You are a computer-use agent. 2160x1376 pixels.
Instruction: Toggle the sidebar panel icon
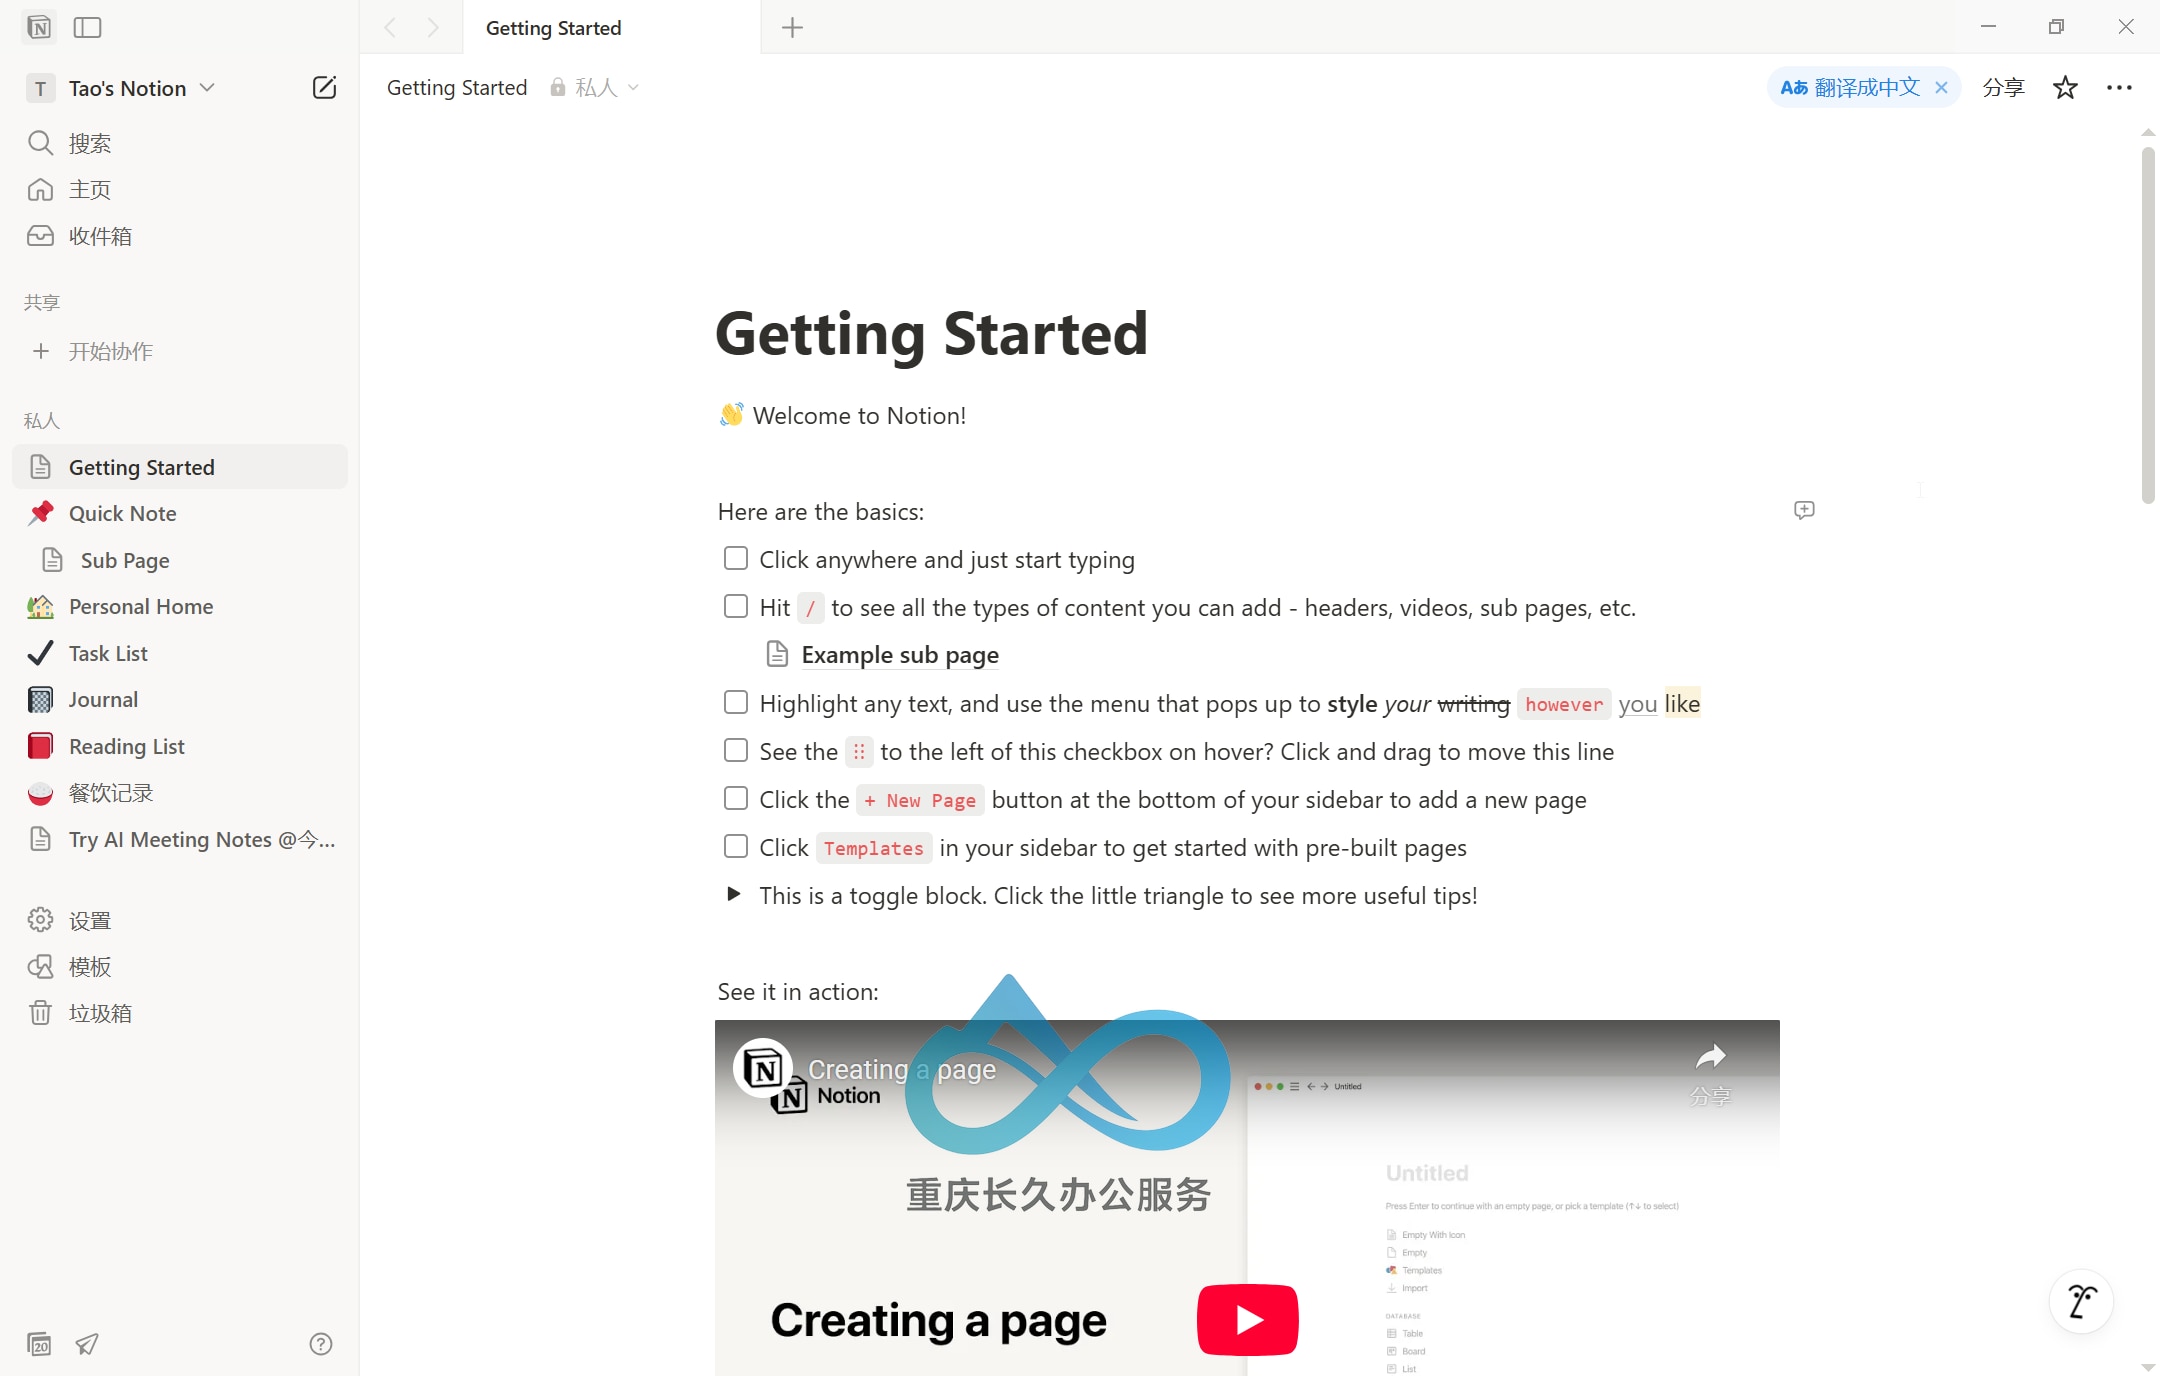[x=88, y=27]
